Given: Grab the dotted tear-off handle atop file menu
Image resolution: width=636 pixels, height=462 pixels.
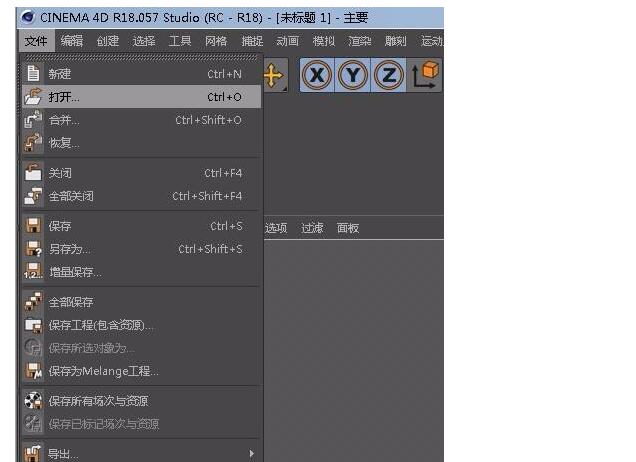Looking at the screenshot, I should coord(142,58).
